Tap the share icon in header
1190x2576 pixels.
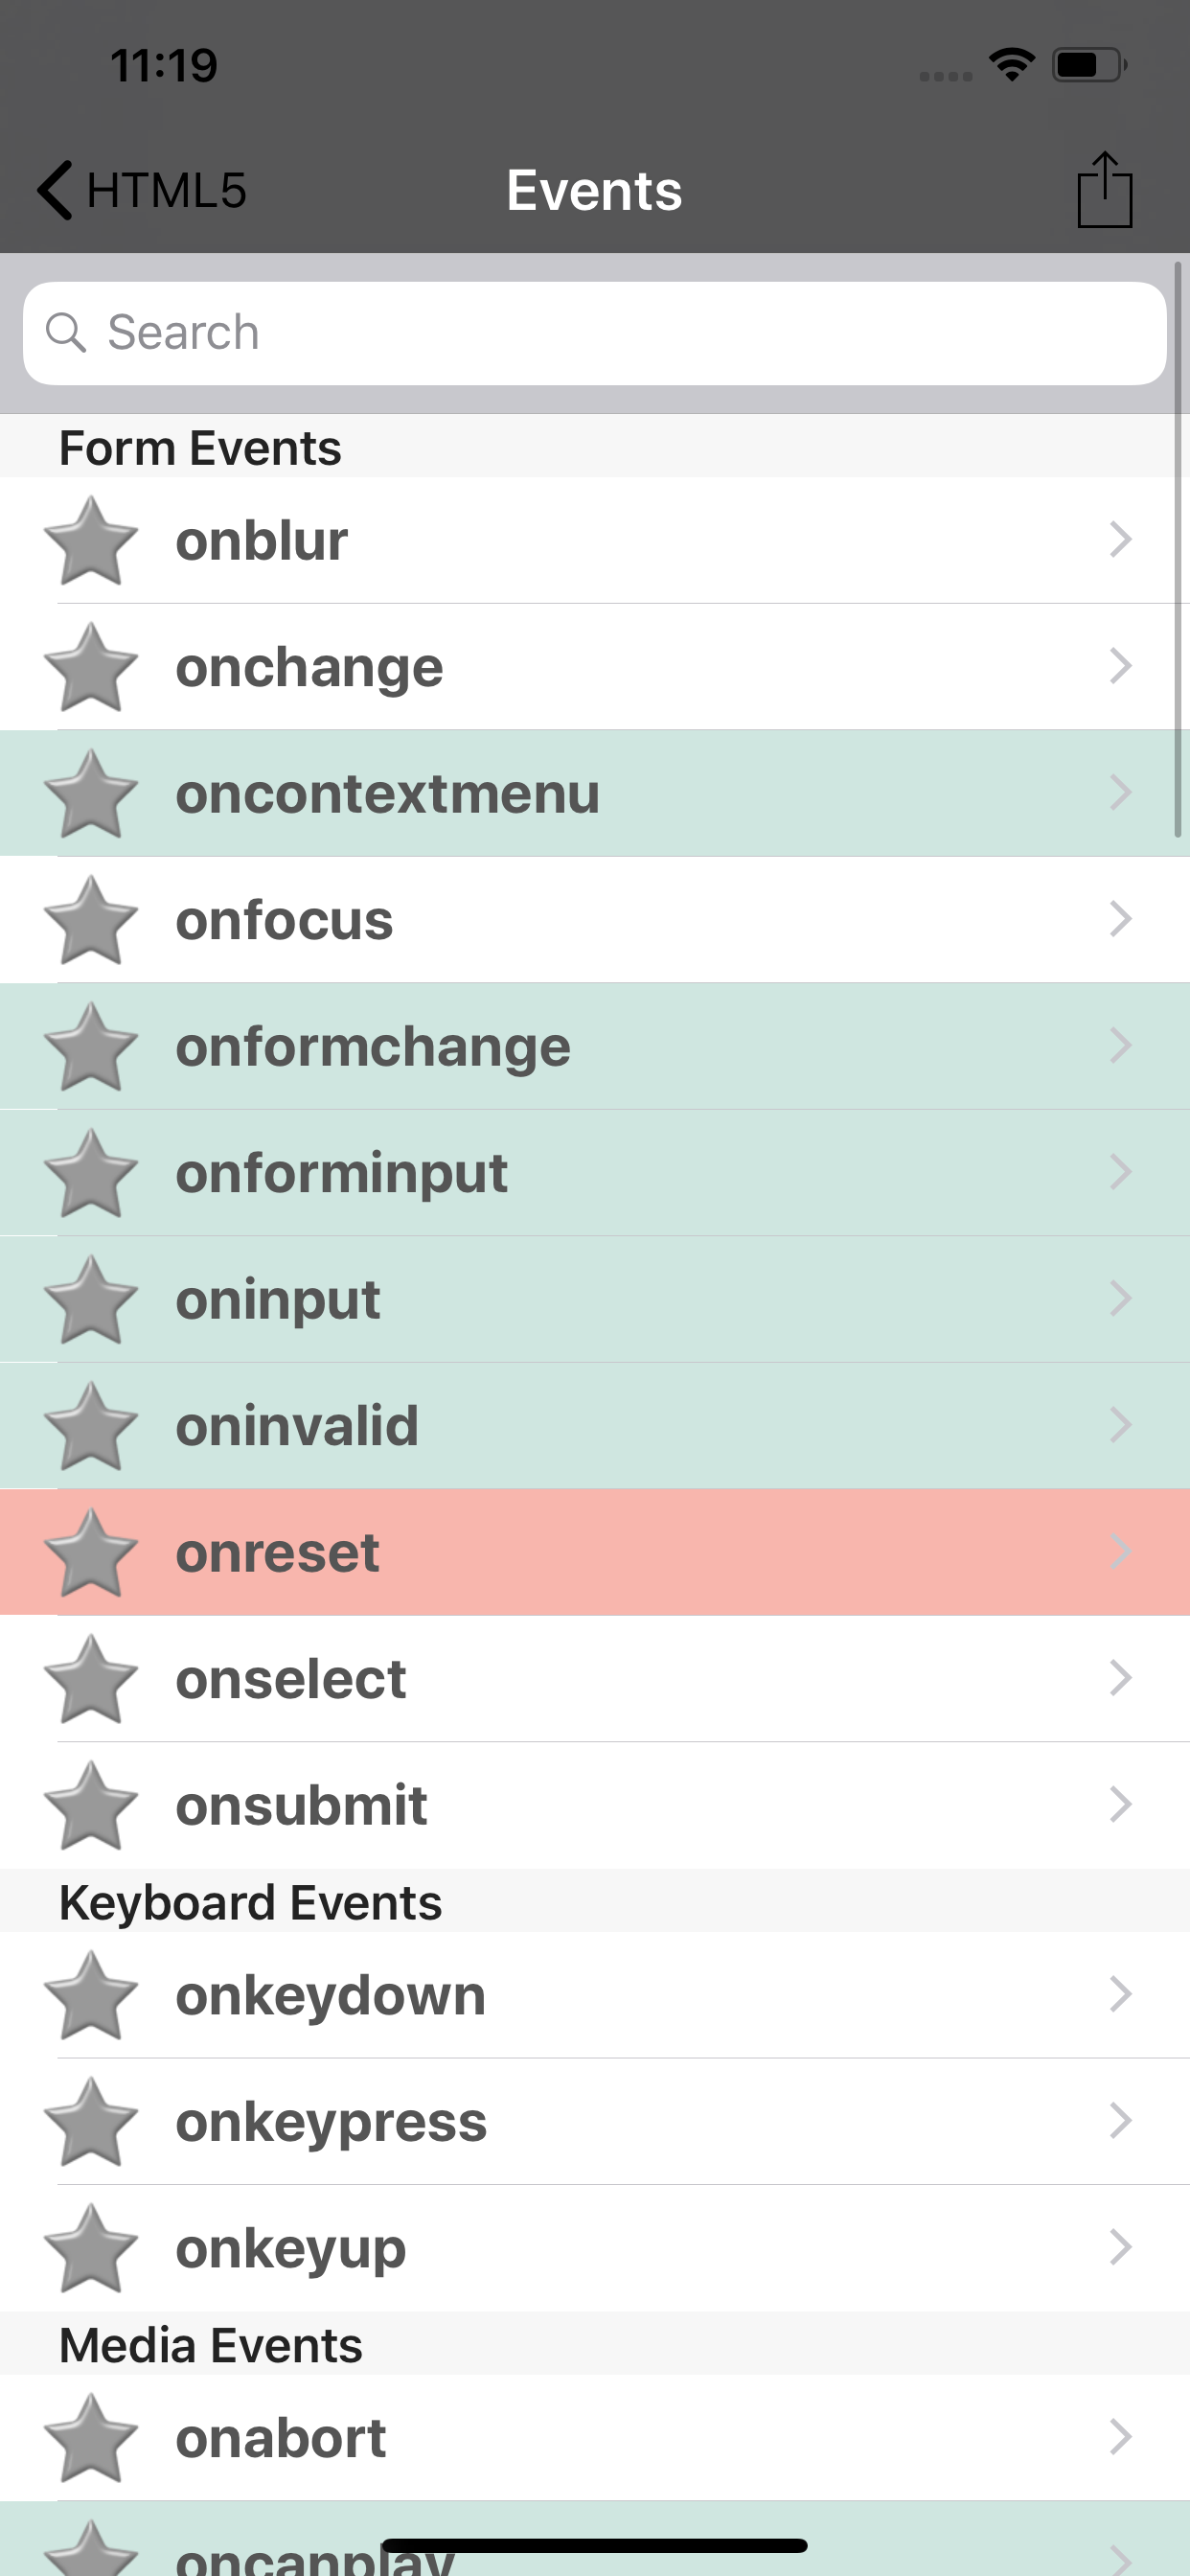click(1104, 190)
